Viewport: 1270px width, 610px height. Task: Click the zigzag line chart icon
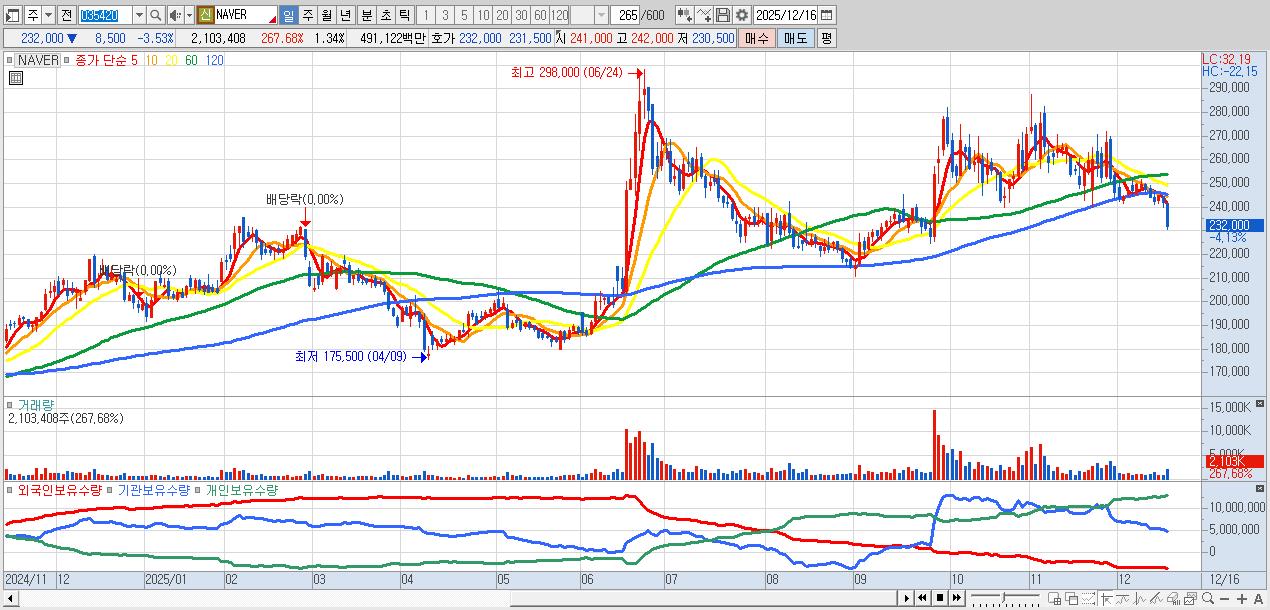point(1139,598)
